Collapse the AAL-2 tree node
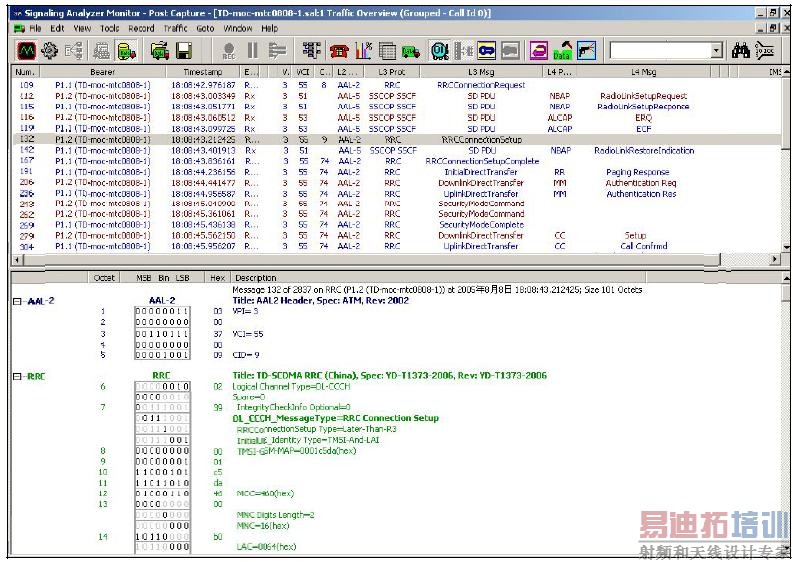 coord(17,301)
